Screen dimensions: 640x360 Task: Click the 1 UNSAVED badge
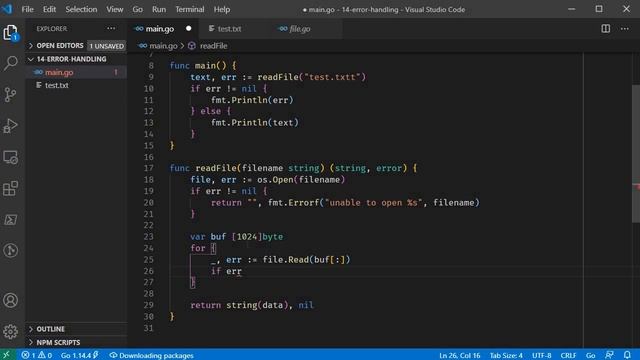click(x=107, y=46)
